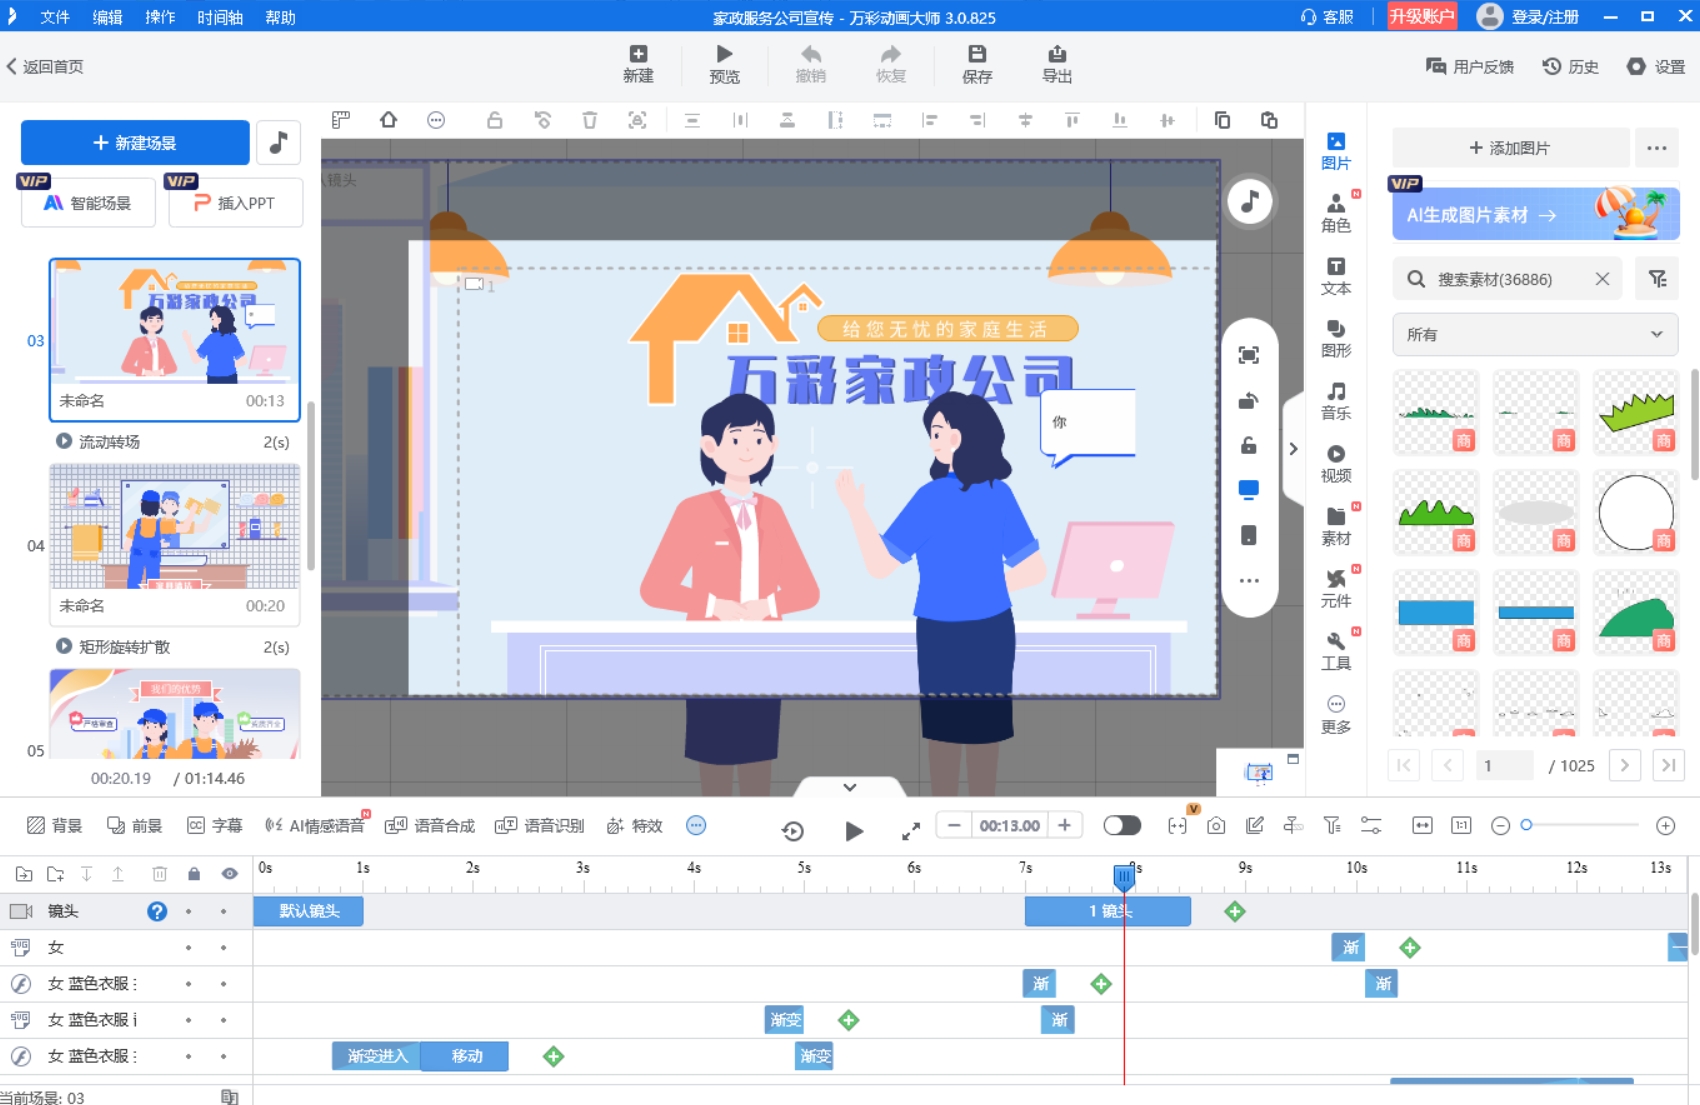The height and width of the screenshot is (1105, 1700).
Task: Toggle the eye visibility icon in timeline header
Action: 230,874
